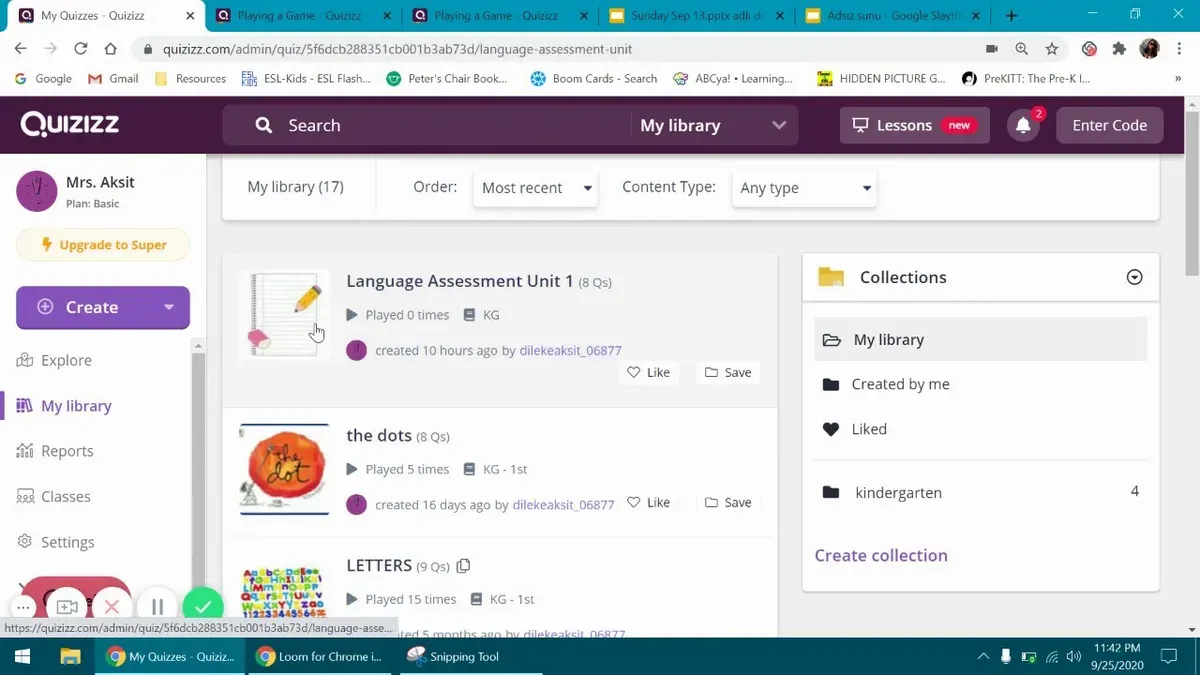
Task: Open File Explorer from the taskbar
Action: pyautogui.click(x=70, y=656)
